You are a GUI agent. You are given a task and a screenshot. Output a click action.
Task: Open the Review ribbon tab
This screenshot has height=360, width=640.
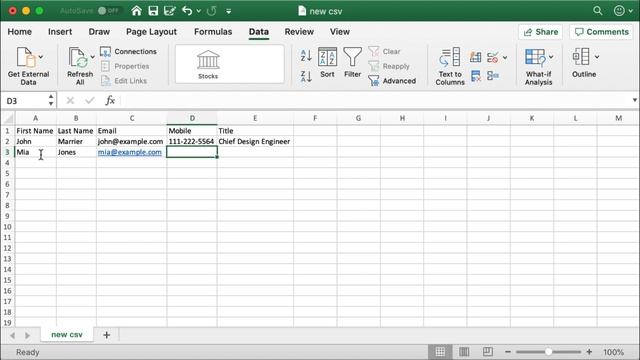point(299,31)
